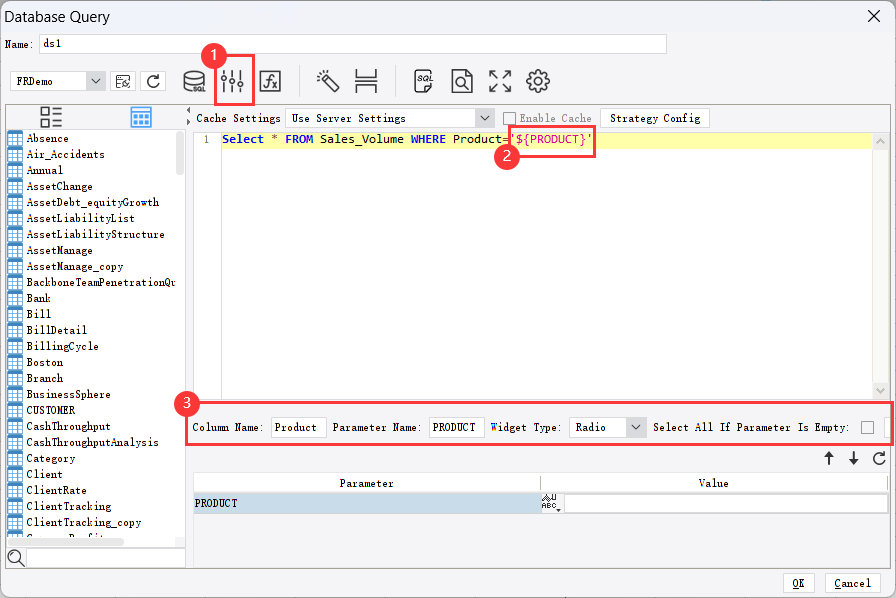Click the SQL database icon on the toolbar
The height and width of the screenshot is (598, 896).
[194, 81]
